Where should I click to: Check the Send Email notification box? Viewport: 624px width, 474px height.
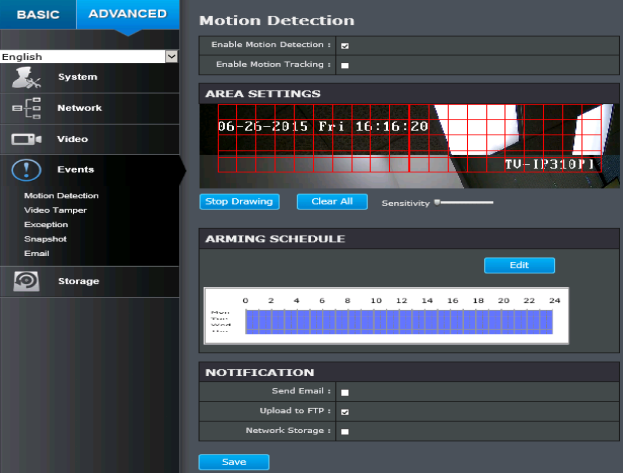coord(345,393)
